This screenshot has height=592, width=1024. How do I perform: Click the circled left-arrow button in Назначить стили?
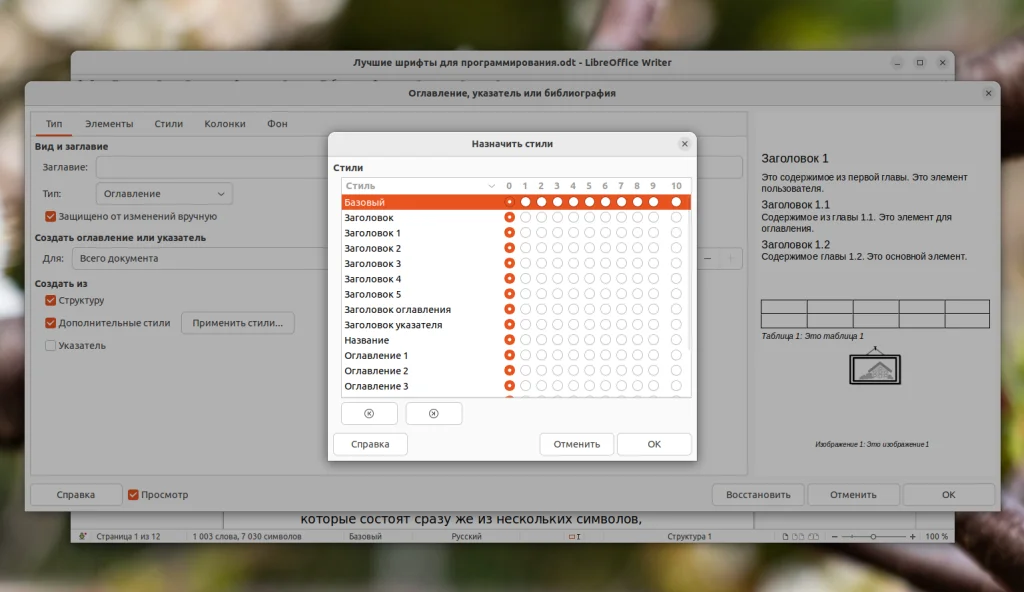[x=369, y=413]
